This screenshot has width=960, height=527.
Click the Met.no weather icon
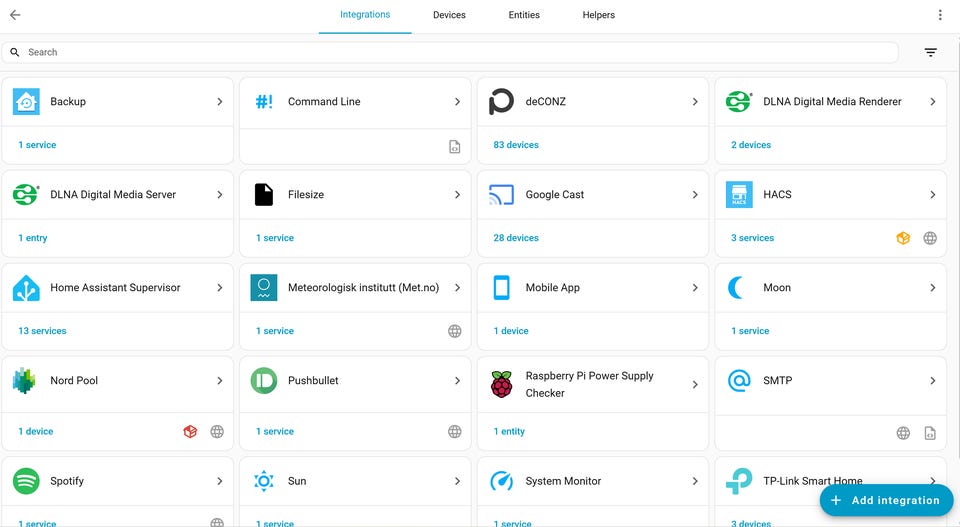(264, 288)
